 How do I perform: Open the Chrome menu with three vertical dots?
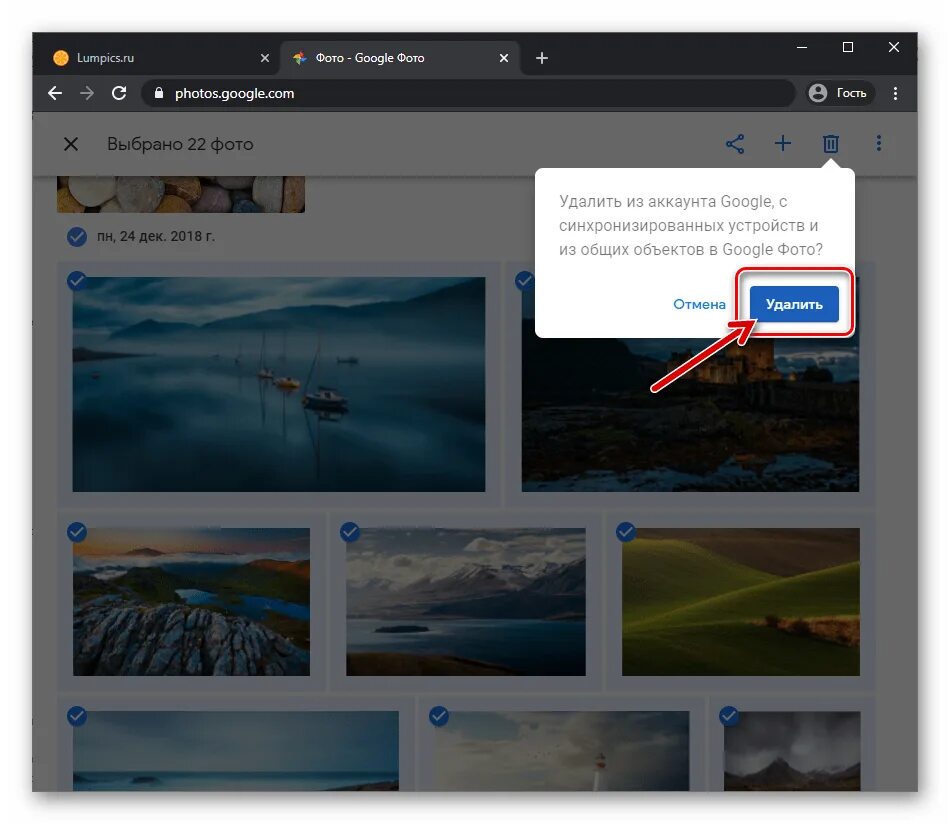point(896,93)
